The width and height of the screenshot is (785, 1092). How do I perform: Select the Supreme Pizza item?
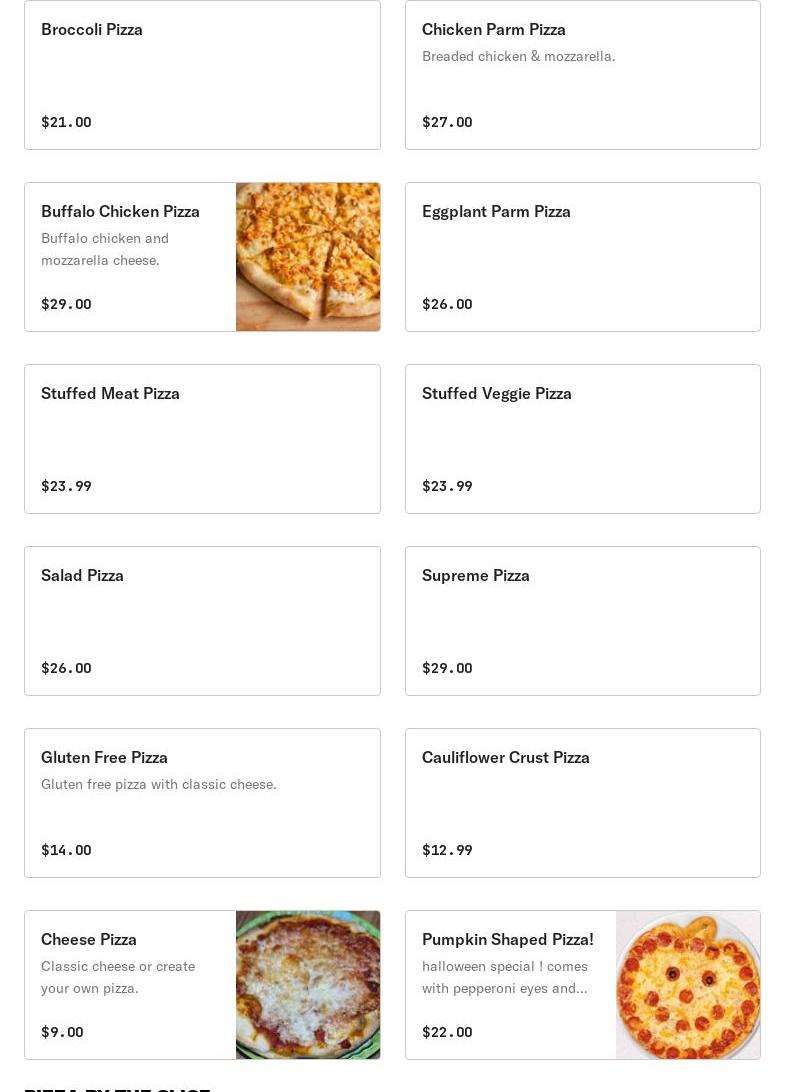point(475,575)
